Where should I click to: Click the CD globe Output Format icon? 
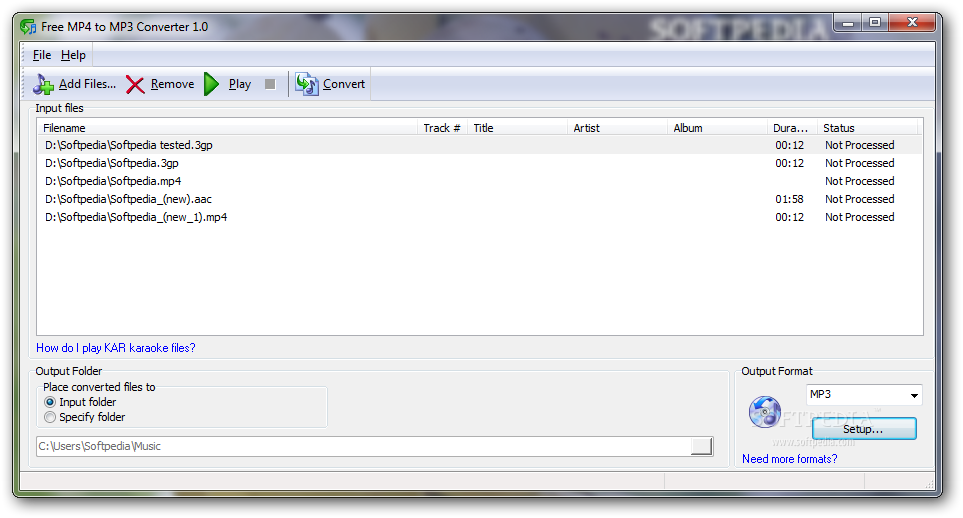pyautogui.click(x=765, y=412)
